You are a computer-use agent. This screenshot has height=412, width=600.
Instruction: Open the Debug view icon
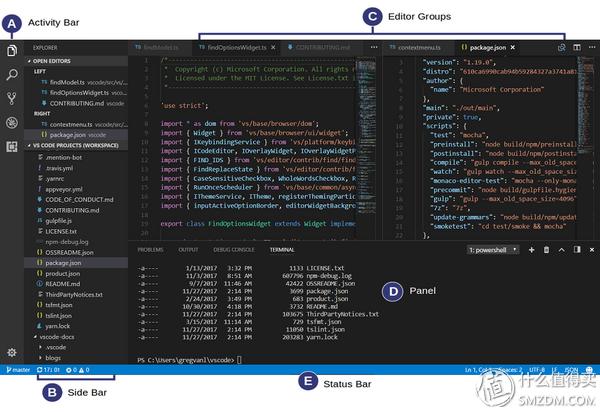[x=12, y=123]
